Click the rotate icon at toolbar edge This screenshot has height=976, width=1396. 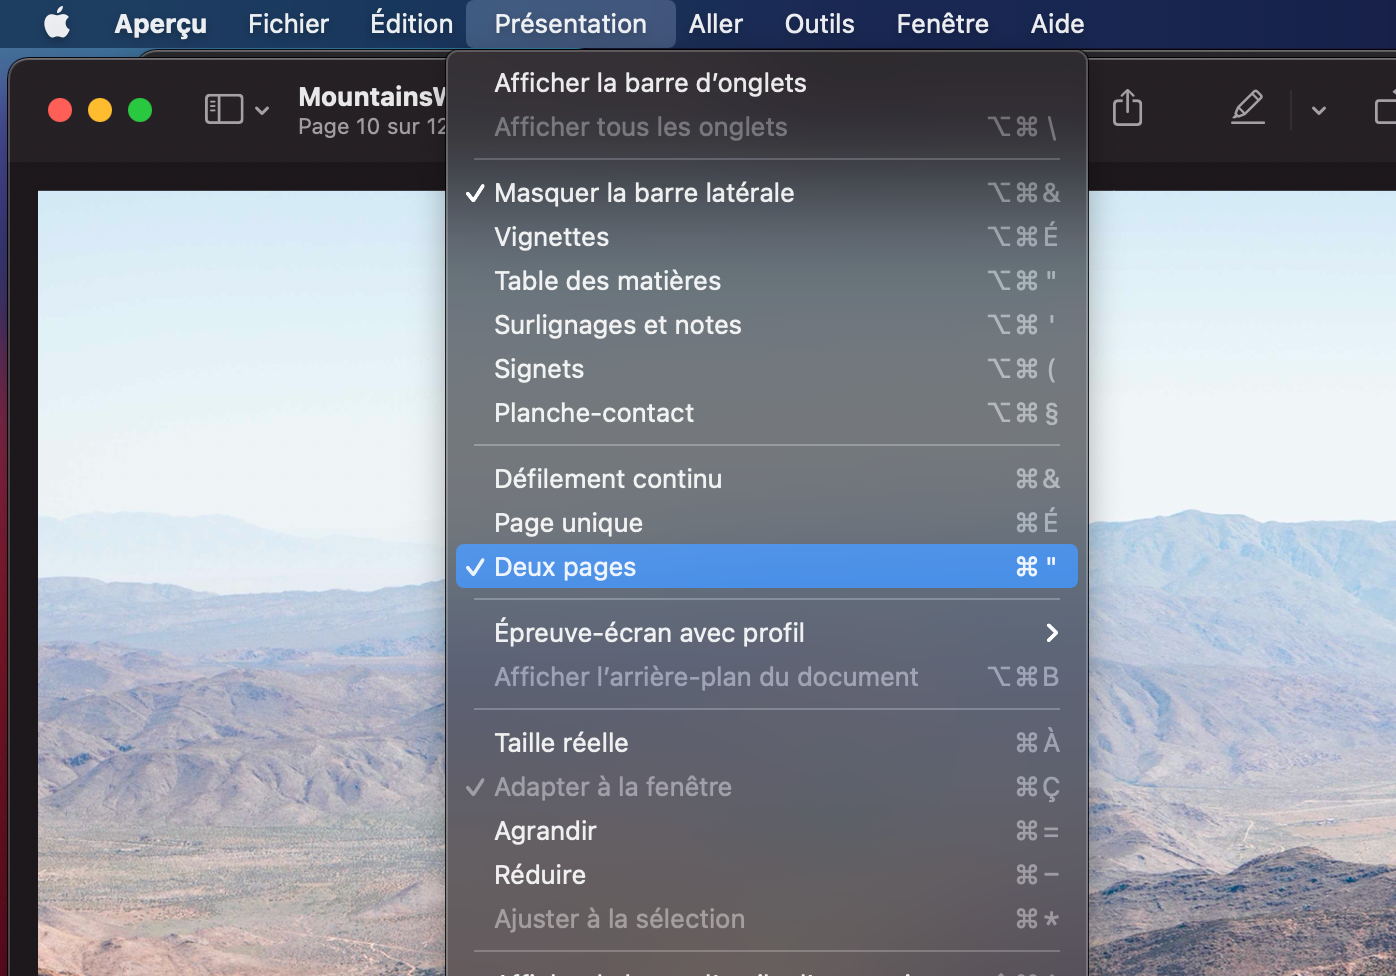(x=1385, y=109)
